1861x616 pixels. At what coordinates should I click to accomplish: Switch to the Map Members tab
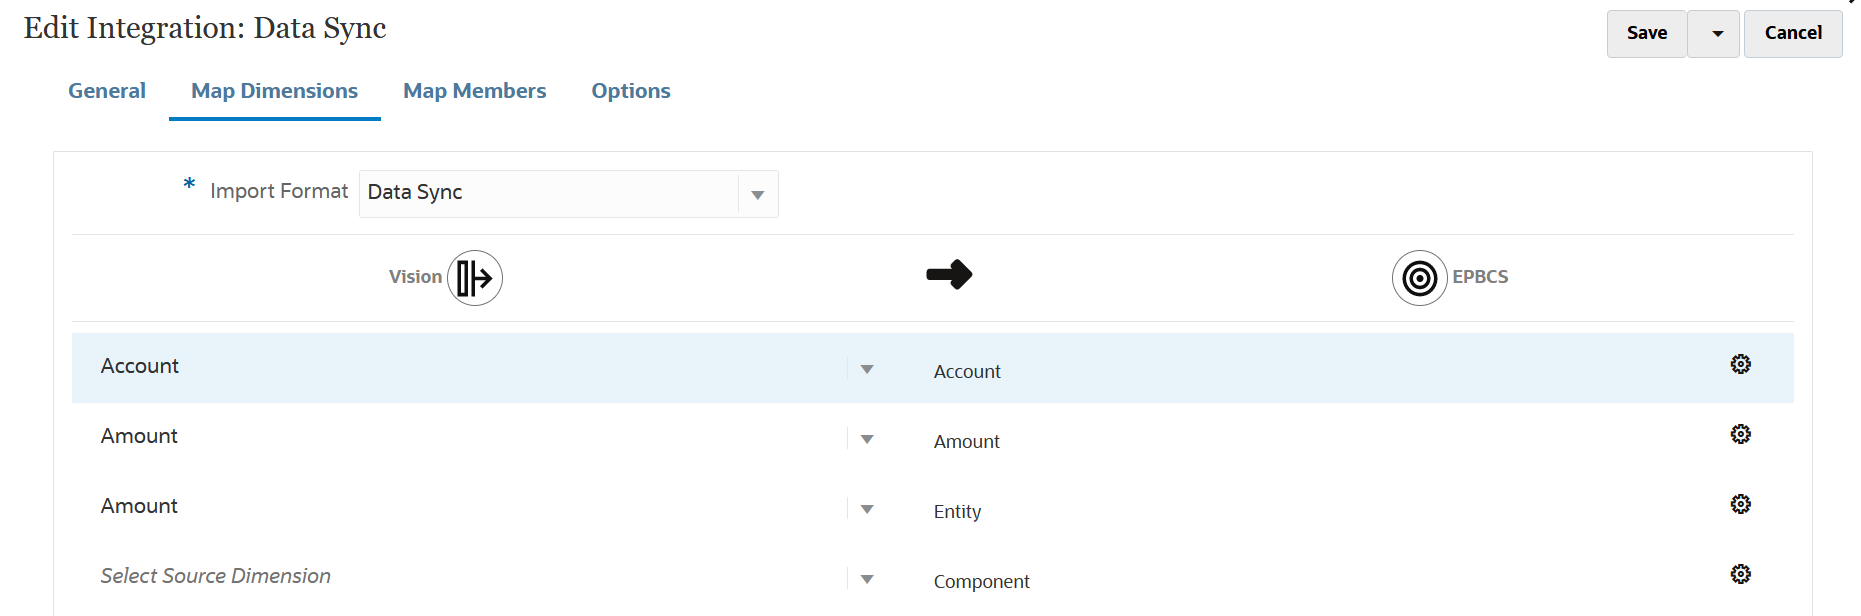click(x=474, y=91)
